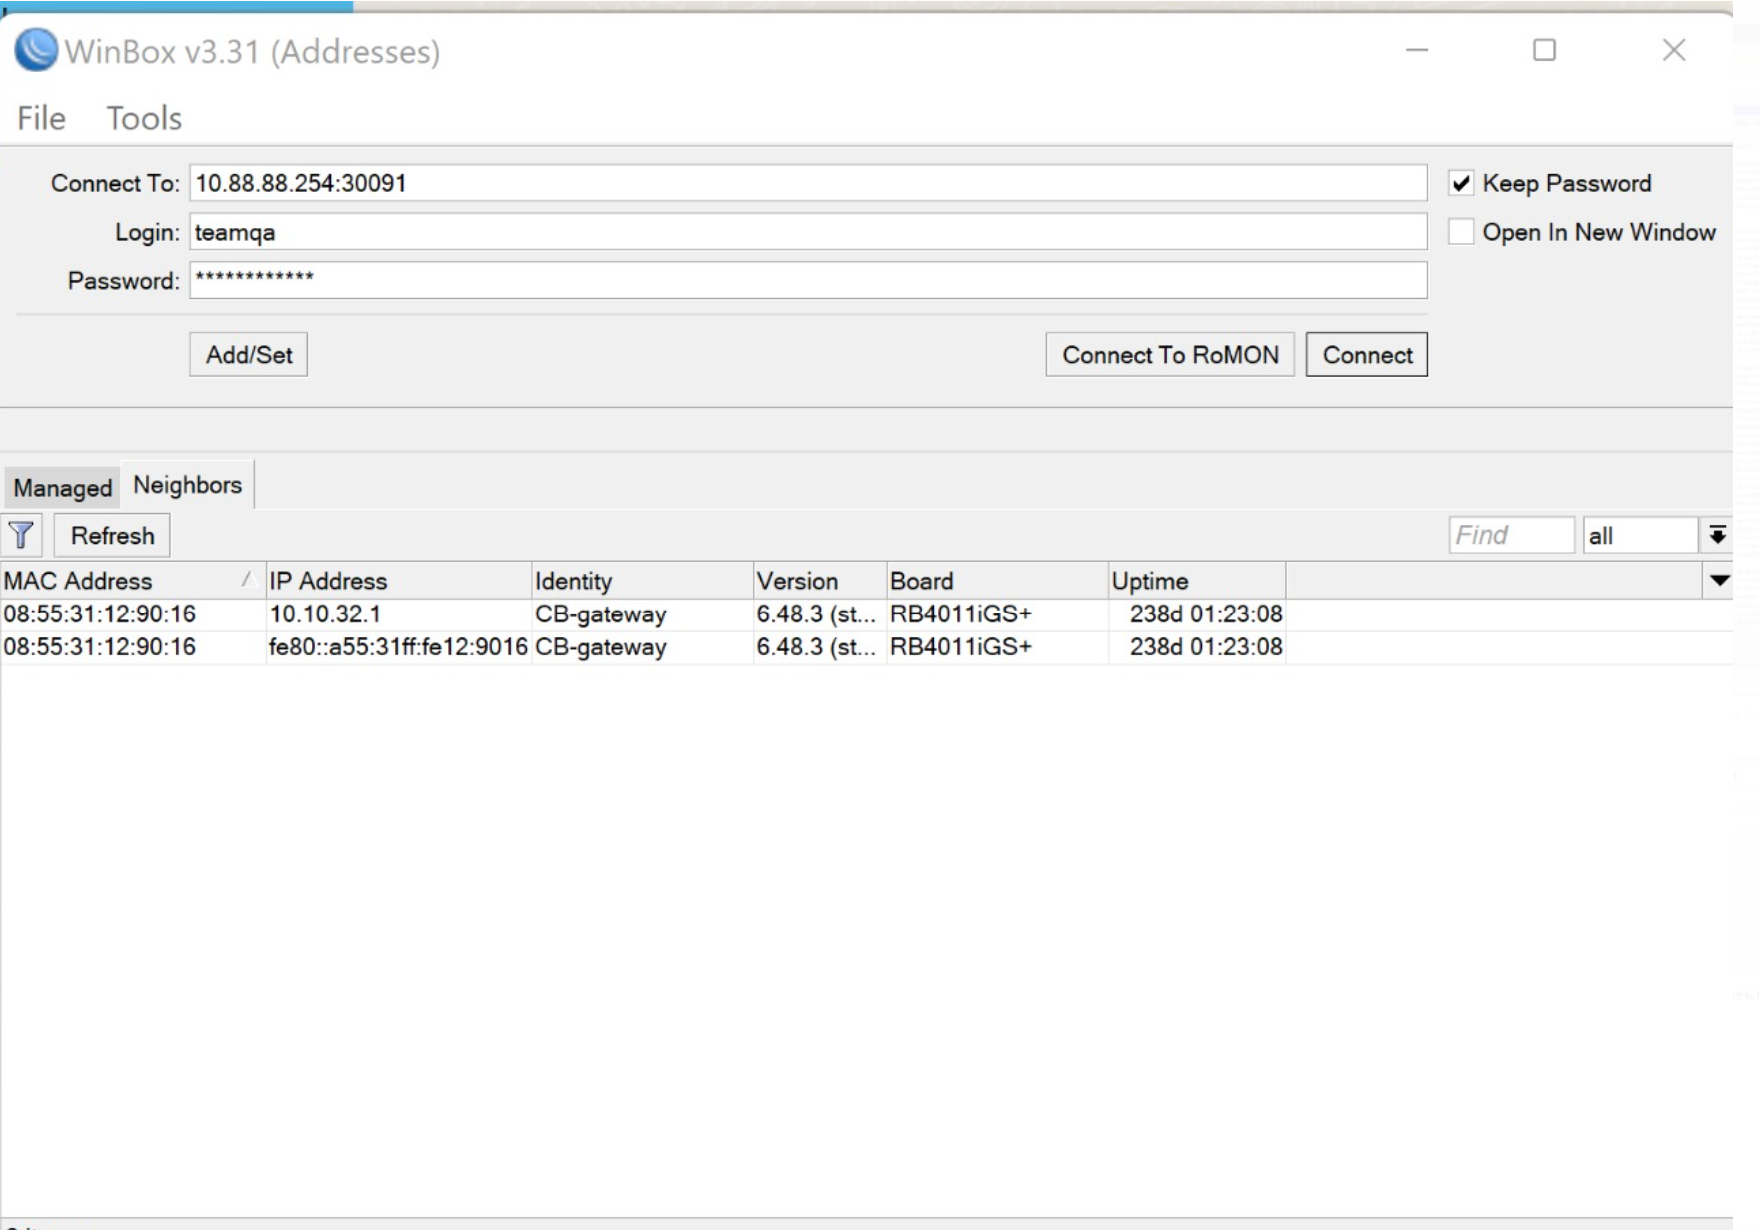Sort by Version column header
Image resolution: width=1760 pixels, height=1230 pixels.
(x=820, y=581)
